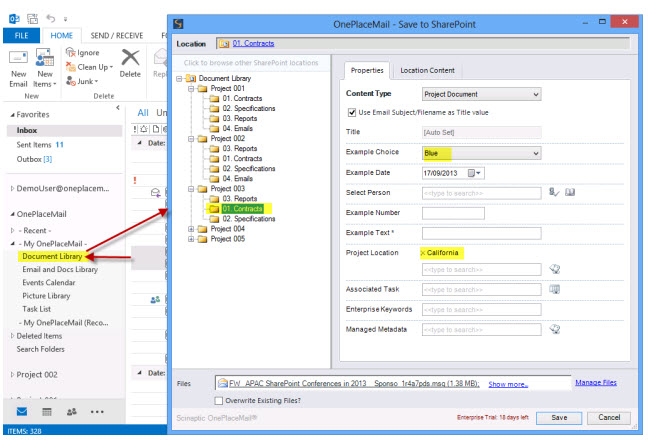Viewport: 658px width, 440px height.
Task: Open the Manage Files link
Action: pos(595,382)
